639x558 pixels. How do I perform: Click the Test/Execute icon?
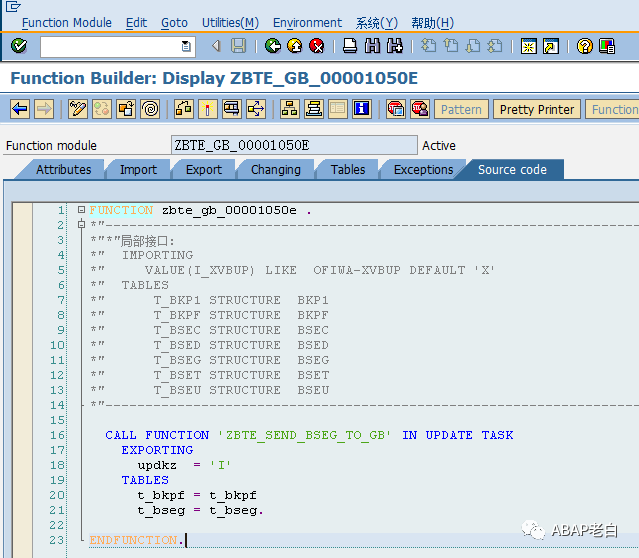[x=232, y=109]
